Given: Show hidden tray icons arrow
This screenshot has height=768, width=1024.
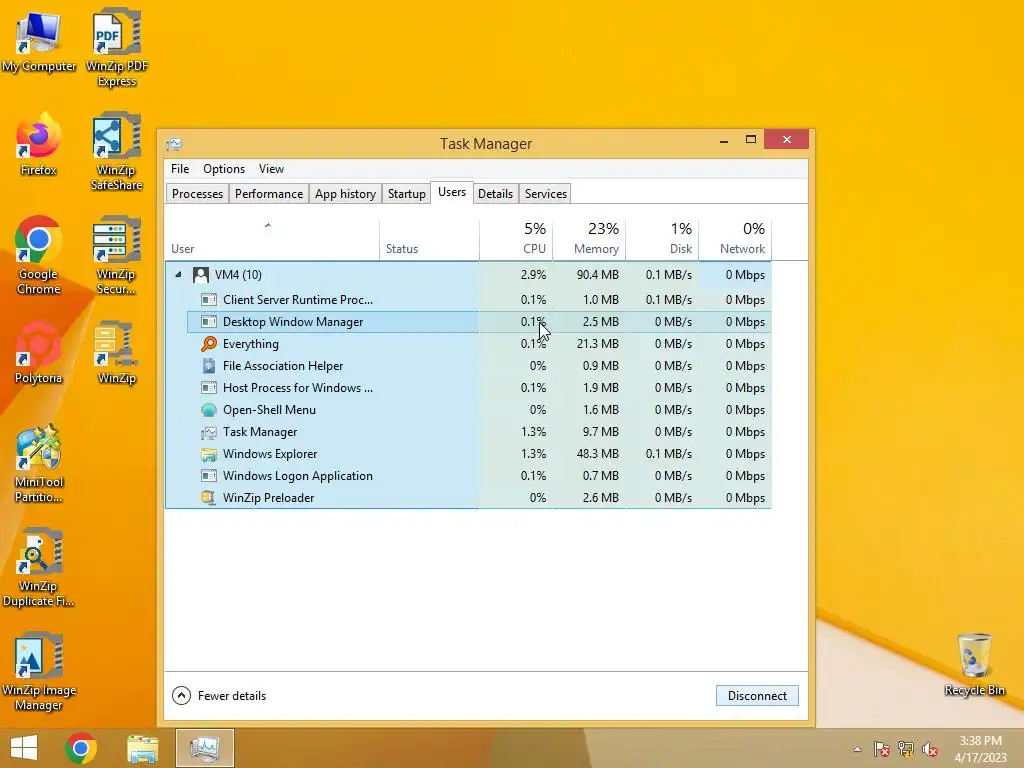Looking at the screenshot, I should click(857, 750).
